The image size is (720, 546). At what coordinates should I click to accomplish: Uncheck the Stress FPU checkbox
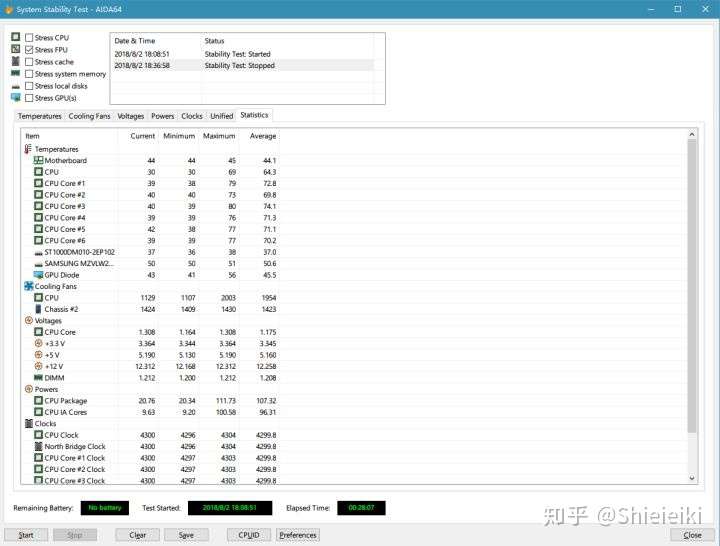pos(29,50)
